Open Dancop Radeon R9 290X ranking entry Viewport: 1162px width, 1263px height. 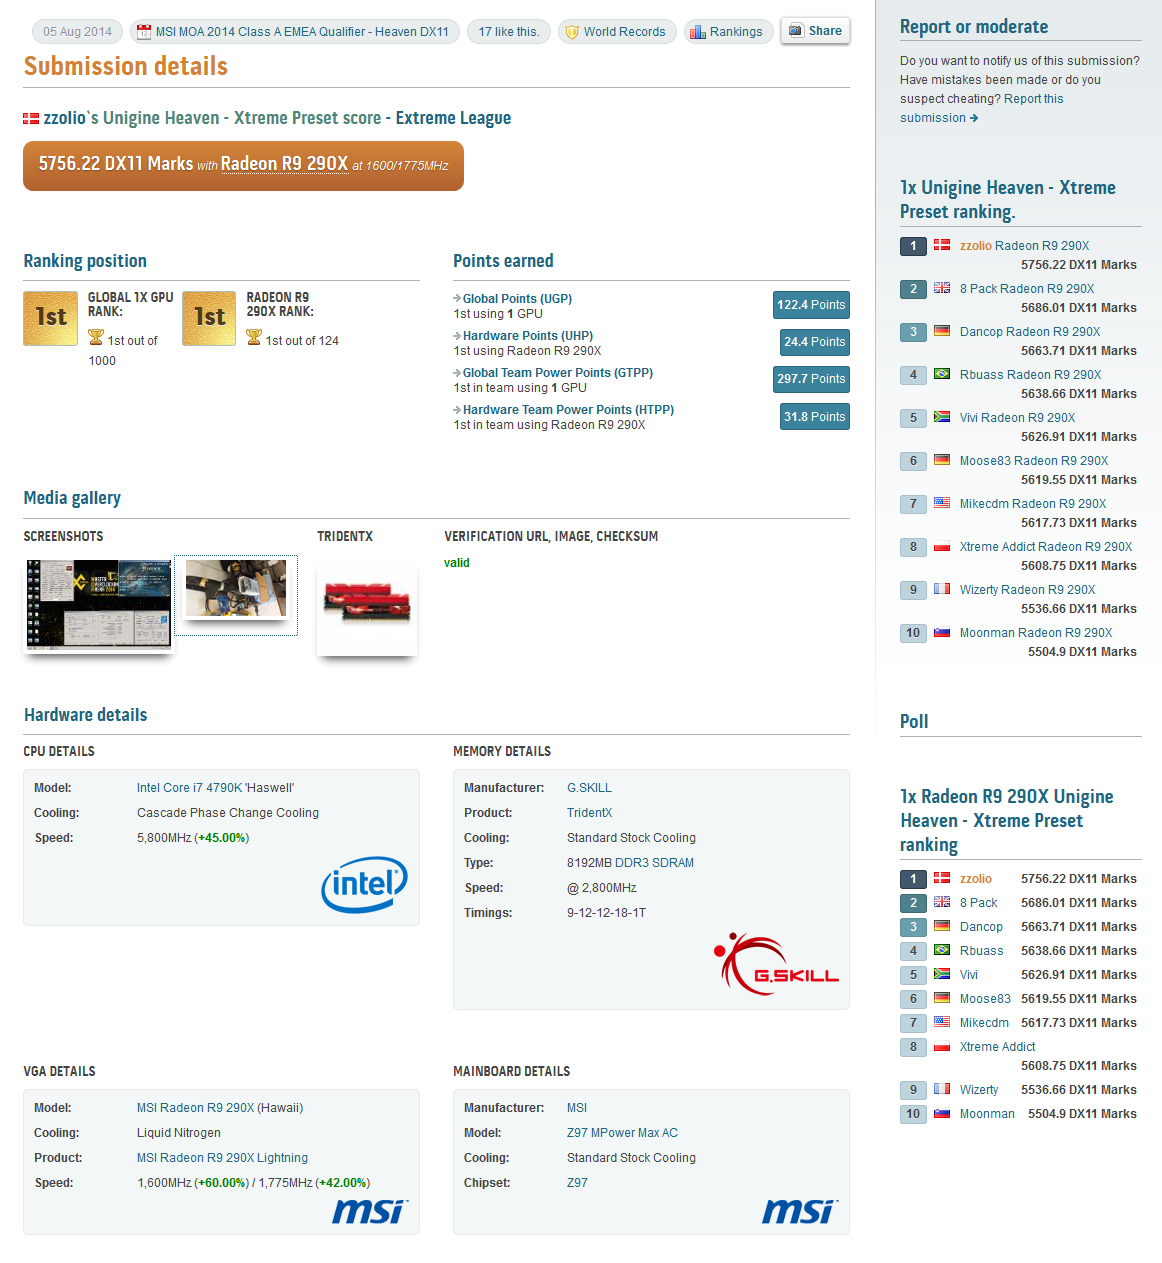[1030, 332]
